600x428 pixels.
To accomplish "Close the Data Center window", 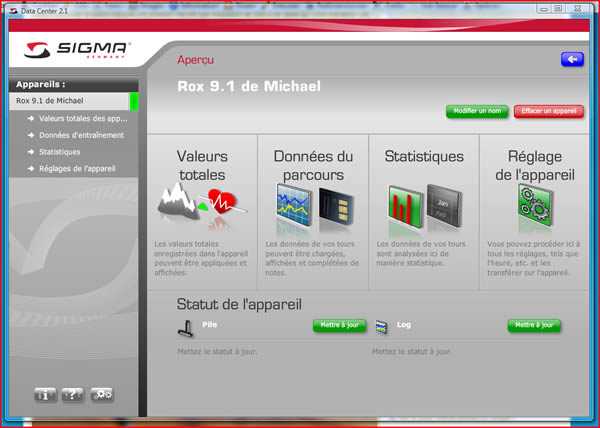I will coord(578,8).
